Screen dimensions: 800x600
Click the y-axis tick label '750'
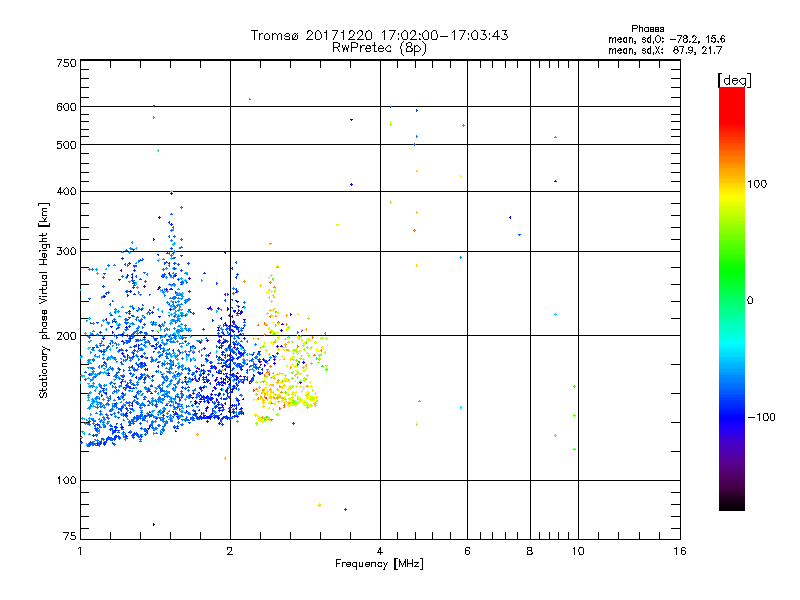(66, 63)
